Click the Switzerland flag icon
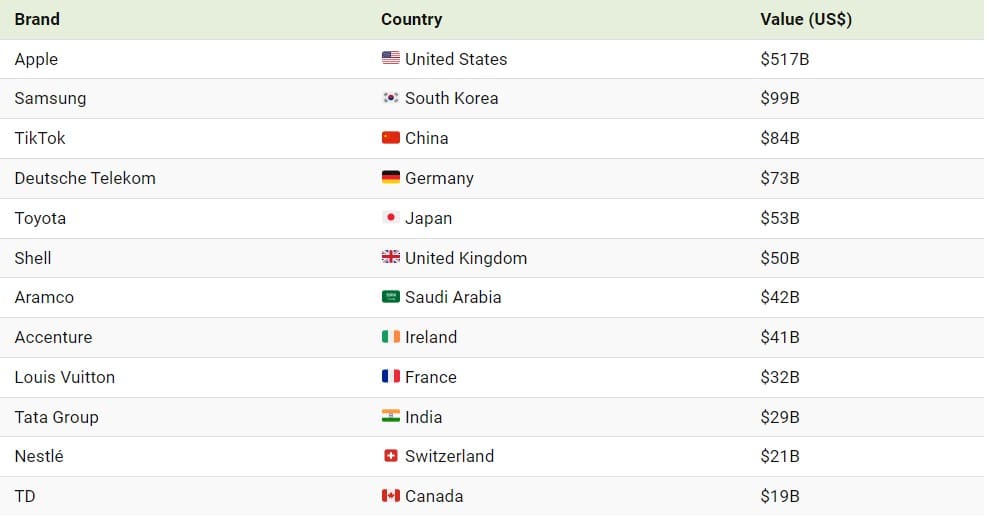This screenshot has height=522, width=988. click(390, 456)
